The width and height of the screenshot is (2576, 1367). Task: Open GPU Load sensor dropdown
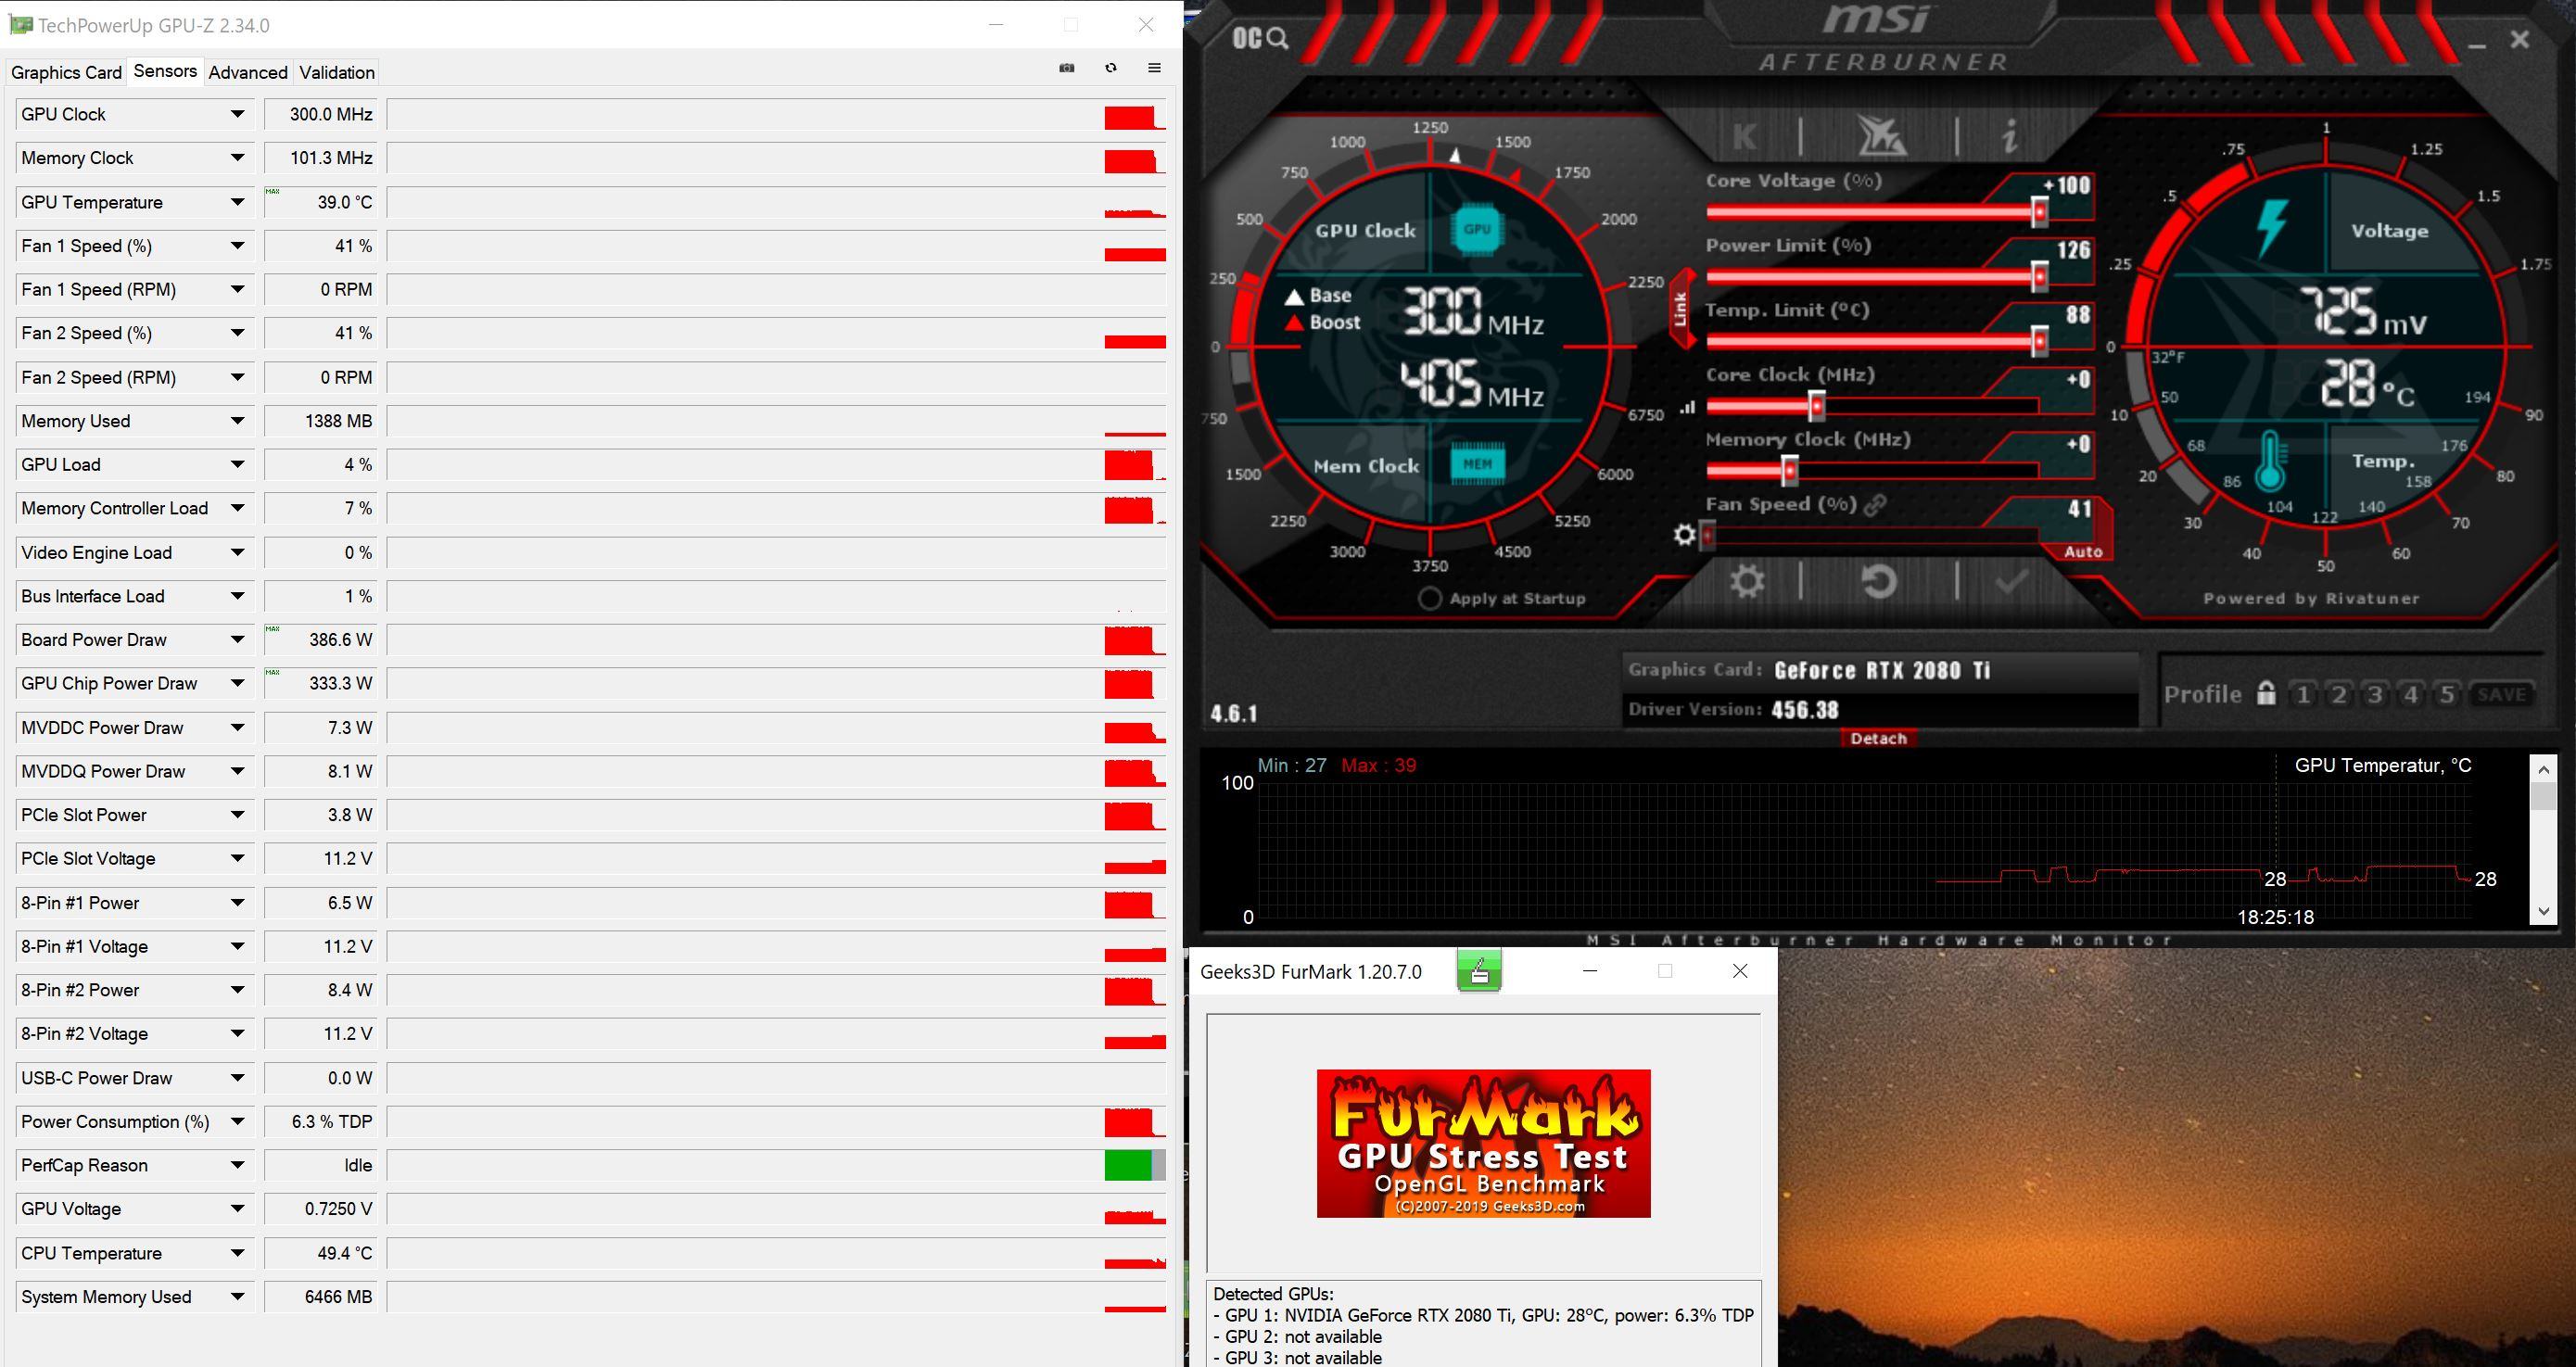pos(237,465)
